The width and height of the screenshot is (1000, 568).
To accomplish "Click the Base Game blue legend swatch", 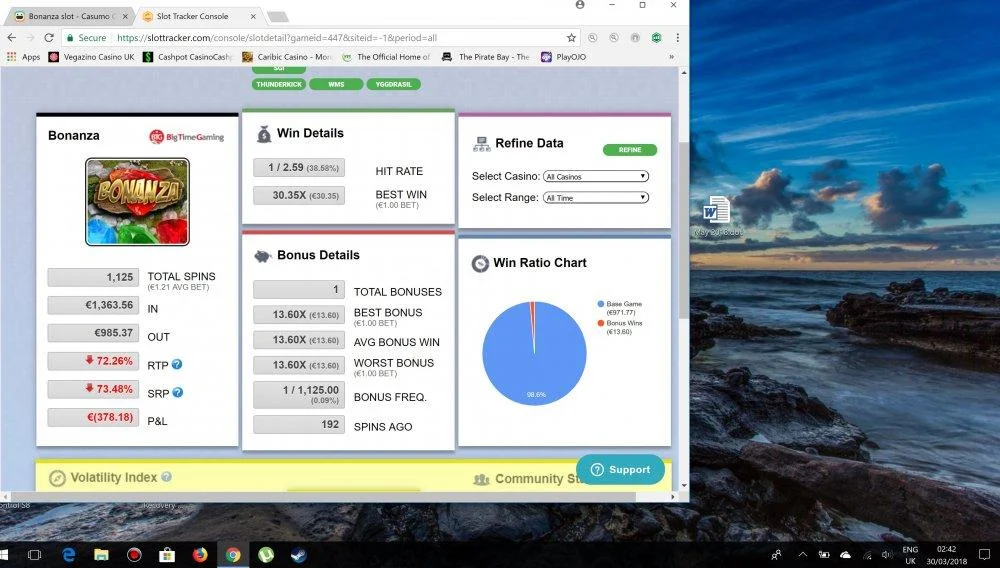I will 600,304.
